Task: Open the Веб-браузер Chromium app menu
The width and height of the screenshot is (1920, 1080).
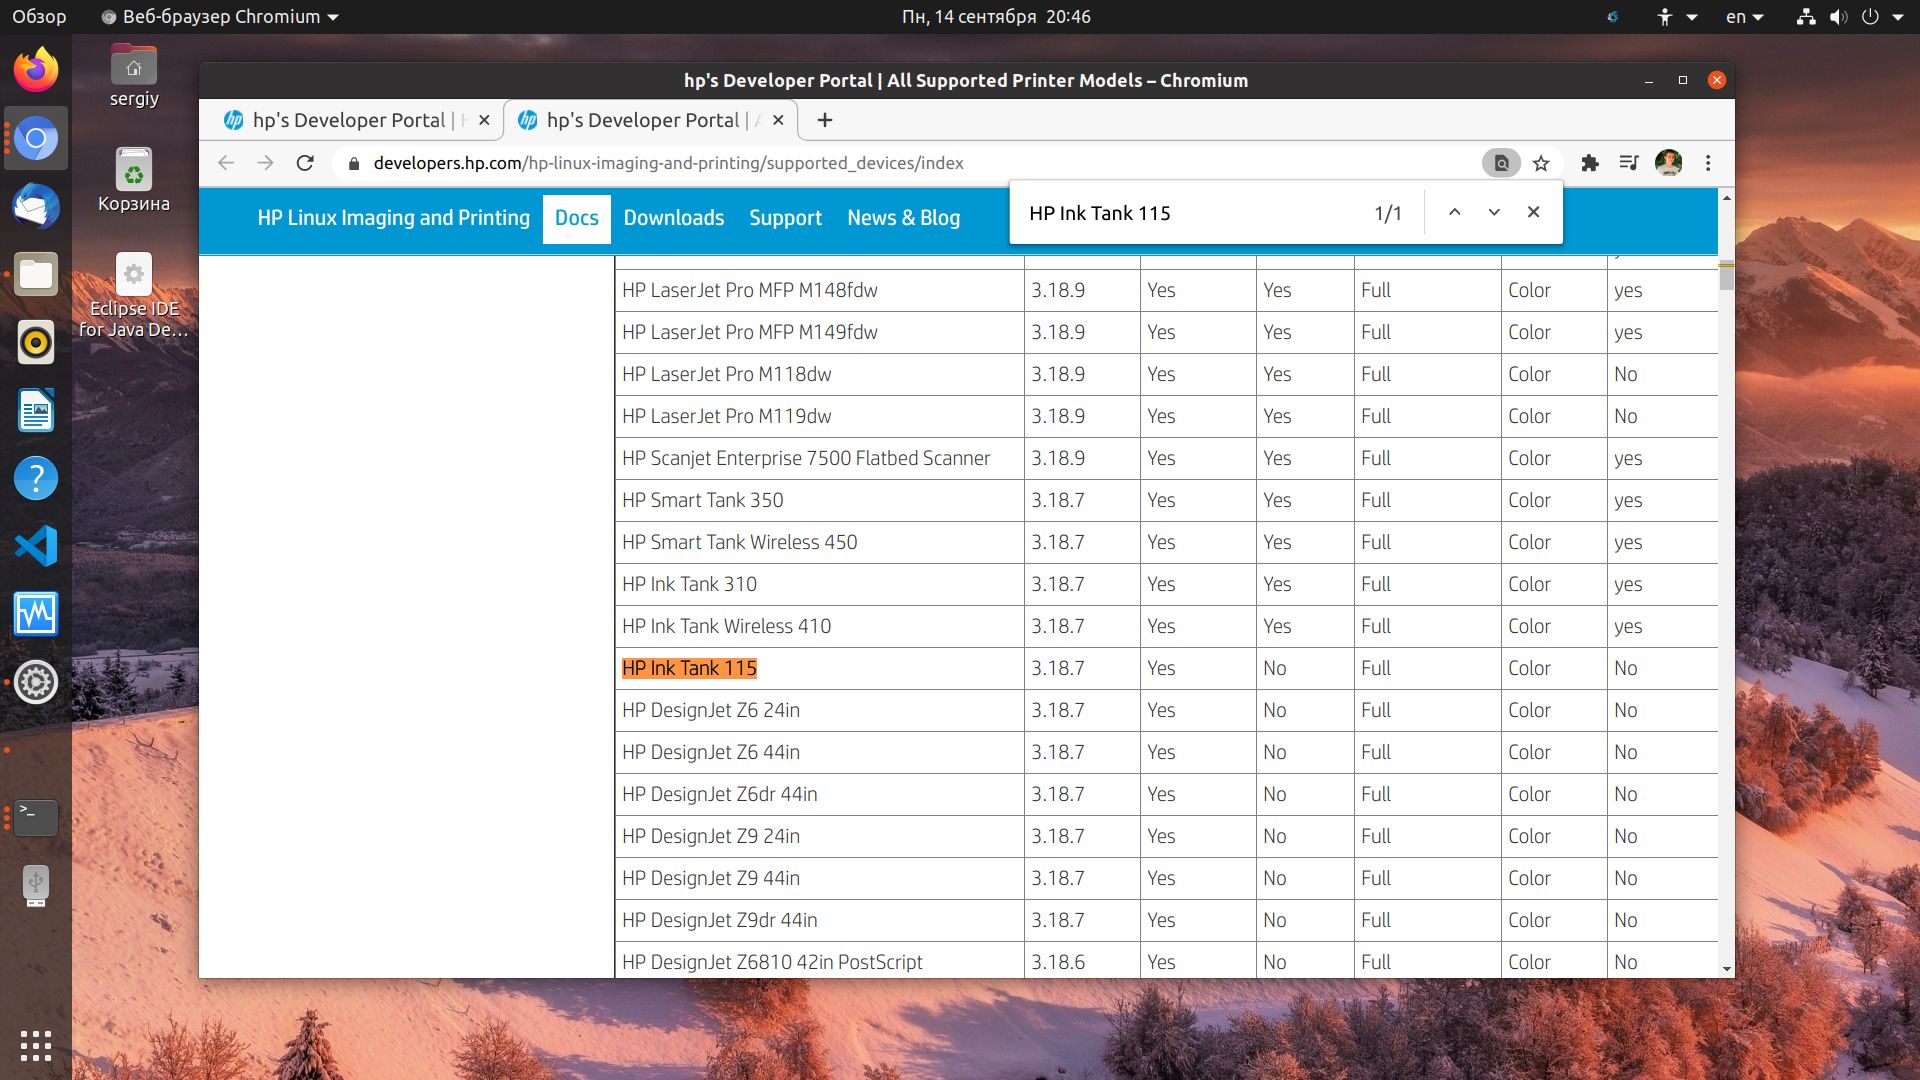Action: point(220,17)
